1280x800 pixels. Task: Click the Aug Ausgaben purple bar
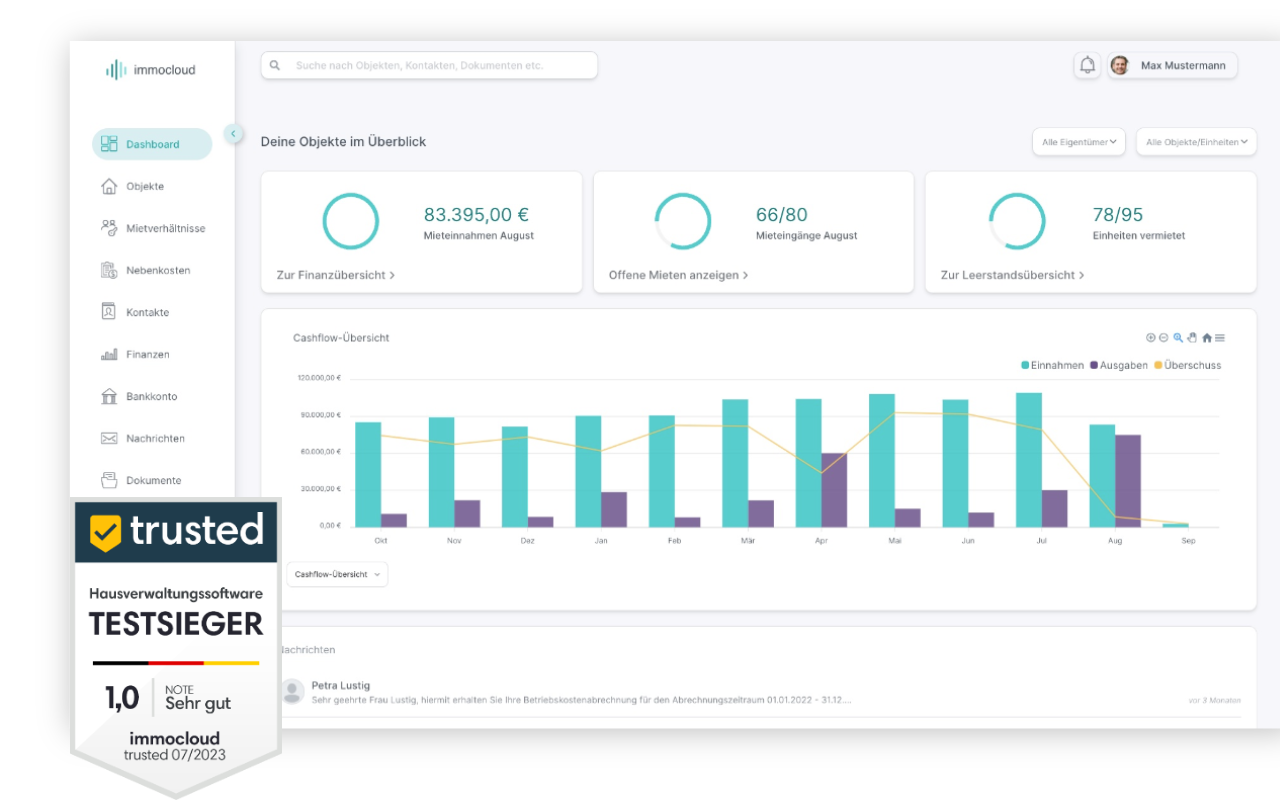coord(1128,481)
